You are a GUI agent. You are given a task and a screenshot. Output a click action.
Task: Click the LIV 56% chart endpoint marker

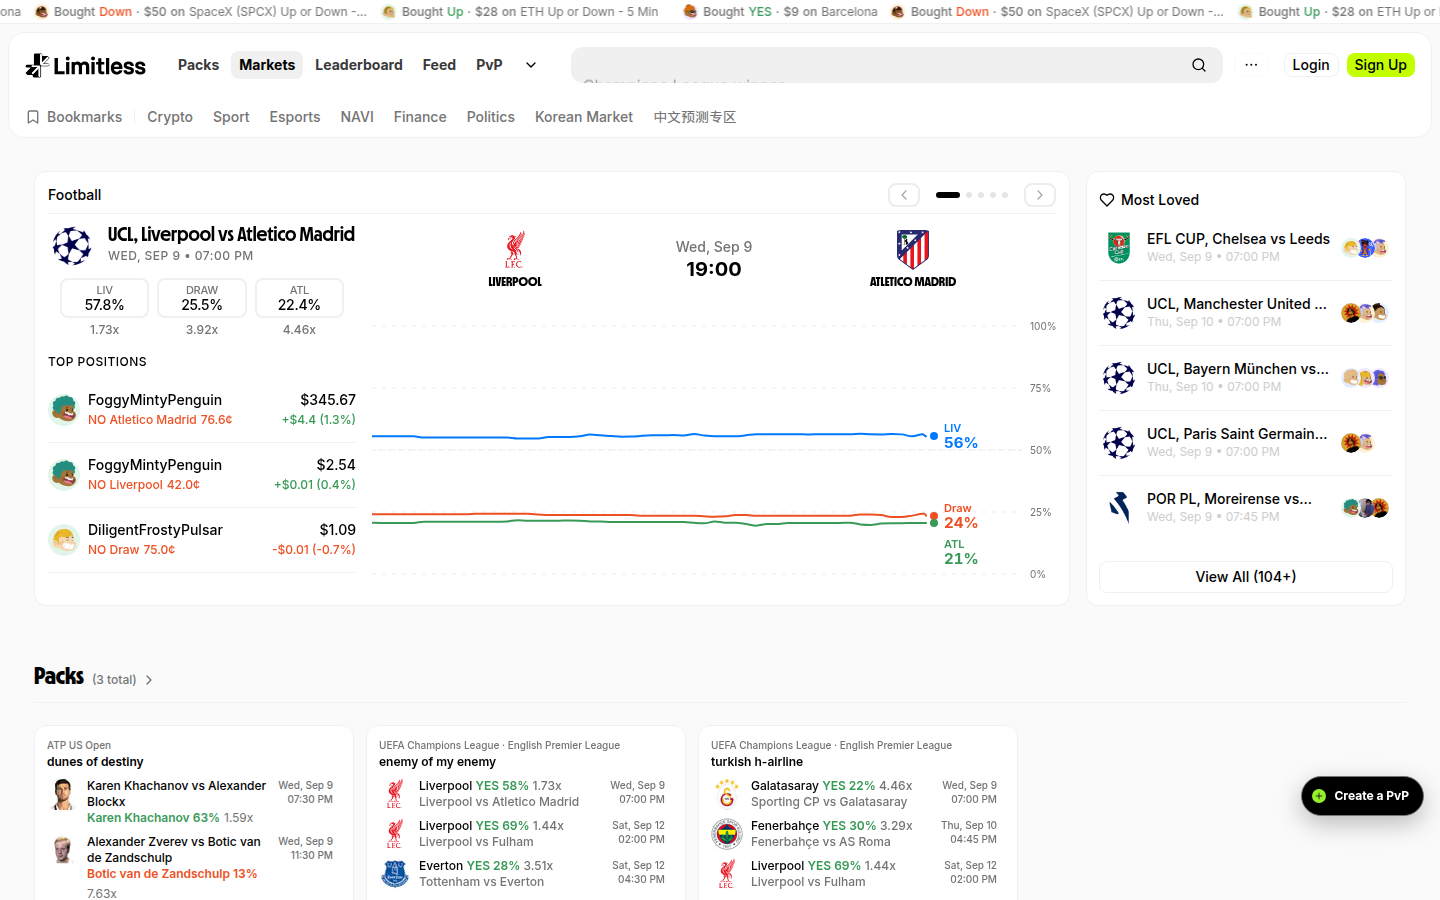(934, 436)
